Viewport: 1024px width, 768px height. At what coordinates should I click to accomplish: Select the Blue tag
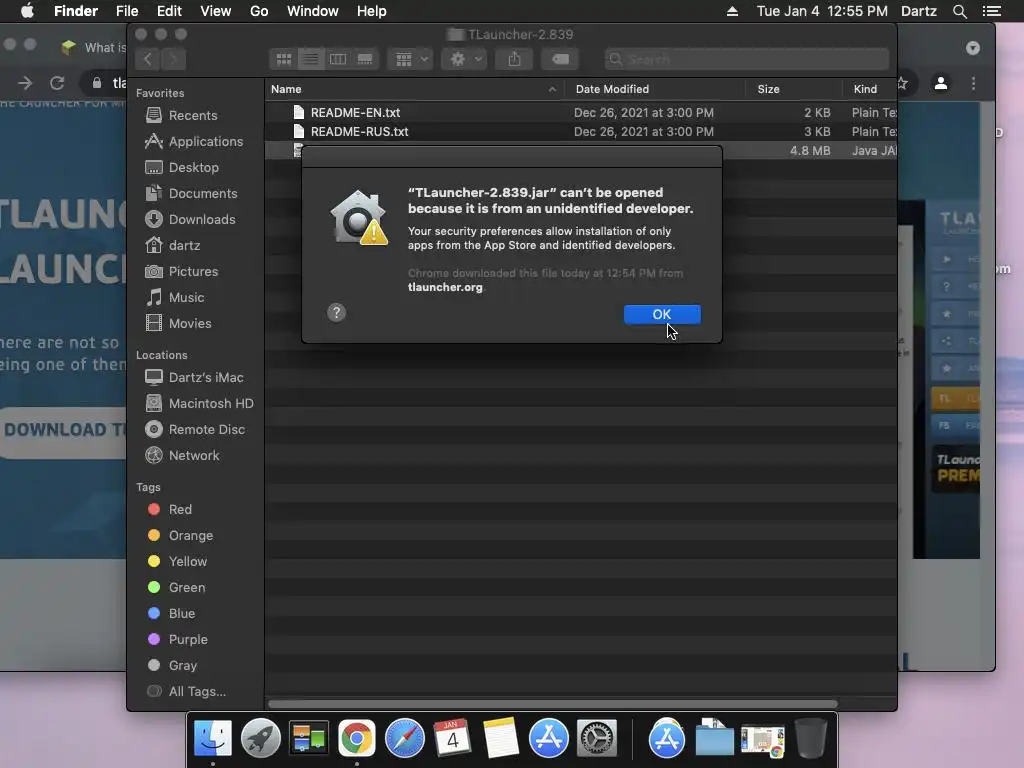click(x=182, y=614)
